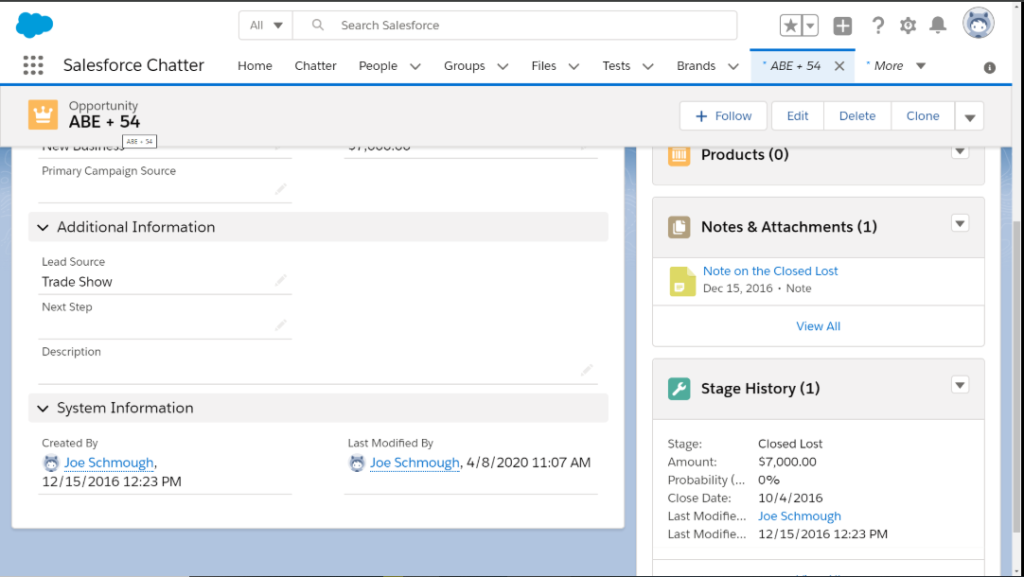This screenshot has width=1024, height=577.
Task: Select the Tests tab
Action: click(x=615, y=65)
